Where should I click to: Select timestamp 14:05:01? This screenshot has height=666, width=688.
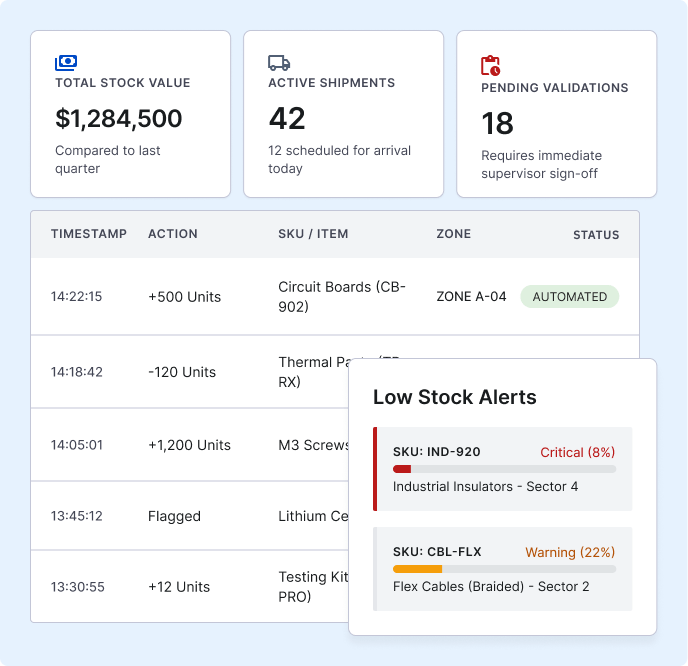click(x=76, y=445)
